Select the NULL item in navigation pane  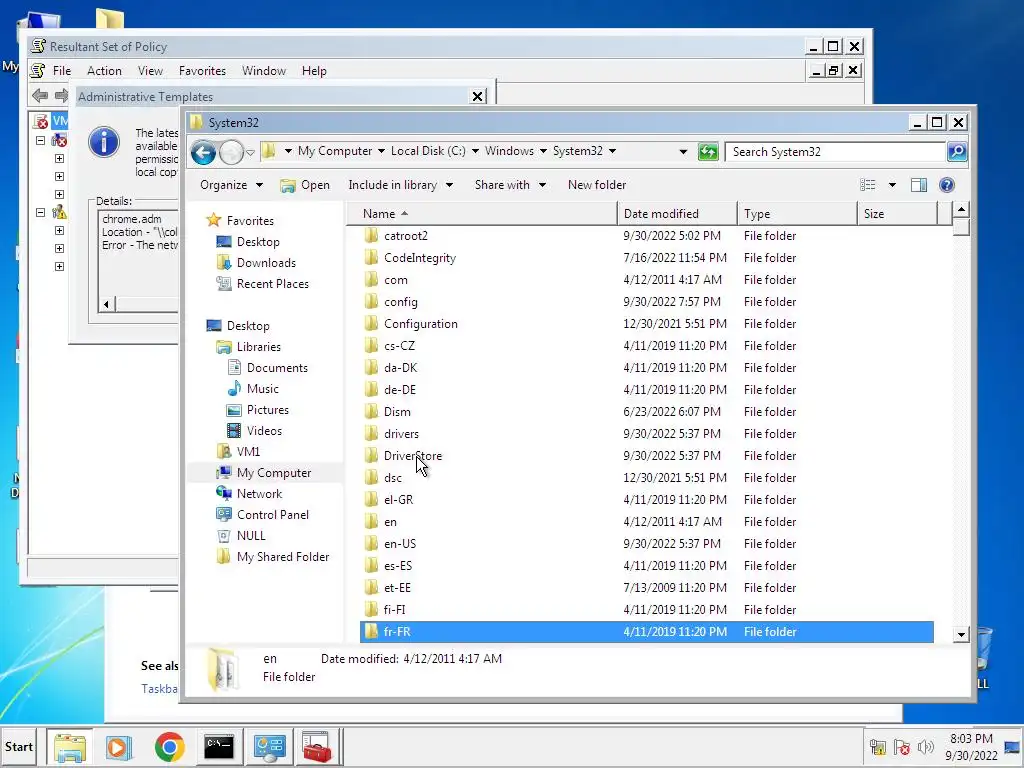click(251, 536)
